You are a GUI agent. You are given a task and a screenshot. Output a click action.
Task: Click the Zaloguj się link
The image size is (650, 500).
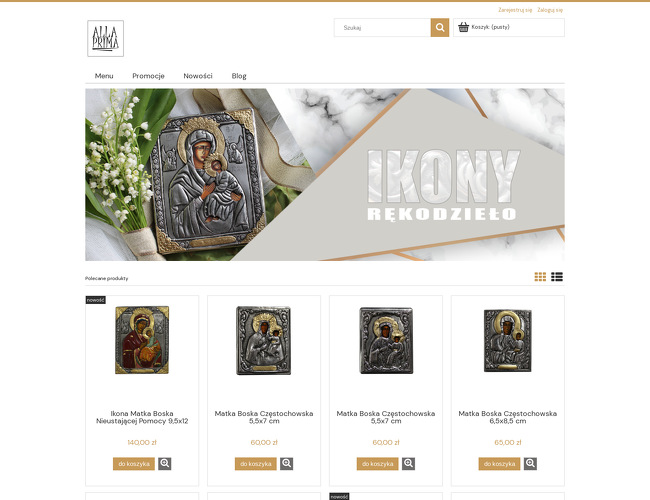click(x=550, y=10)
